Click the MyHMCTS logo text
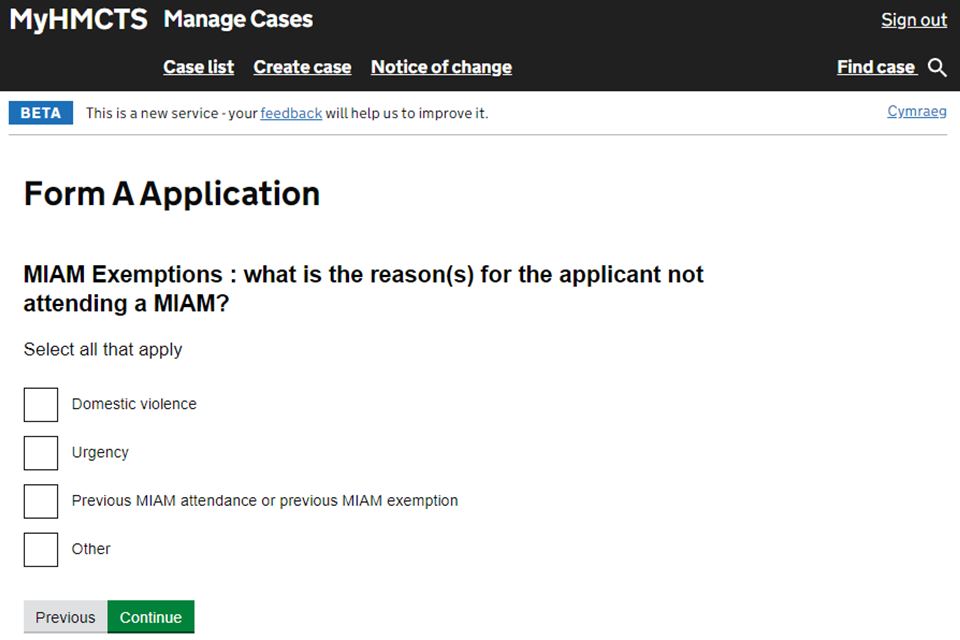The width and height of the screenshot is (960, 640). coord(78,19)
